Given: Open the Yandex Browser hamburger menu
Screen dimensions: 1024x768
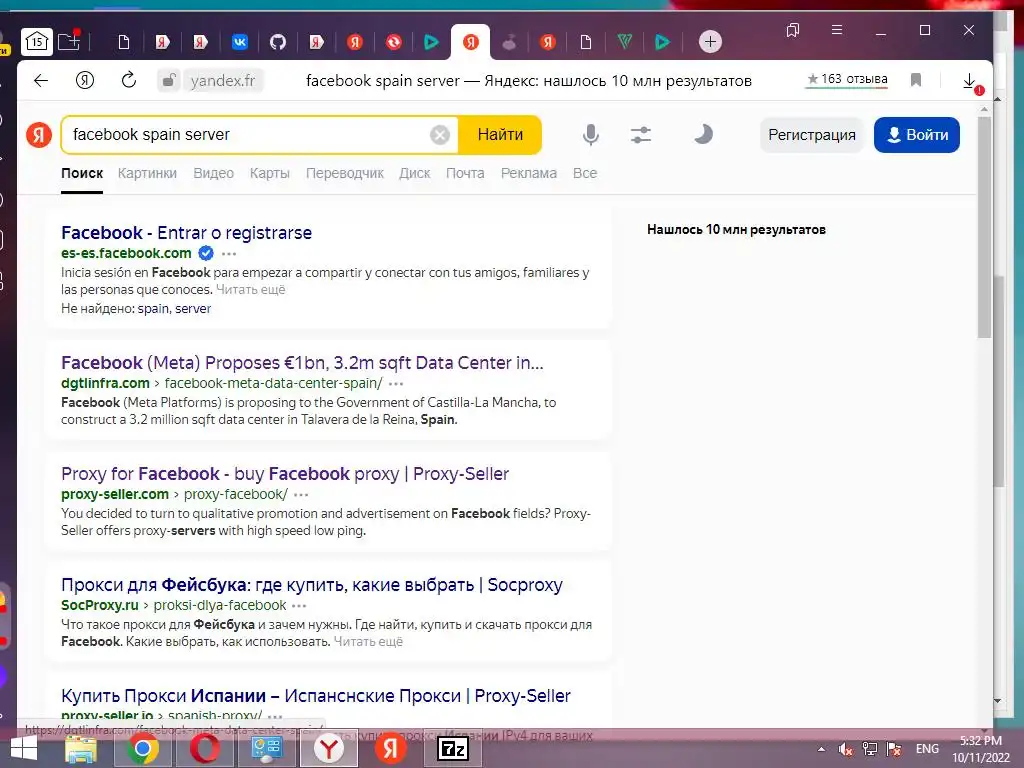Looking at the screenshot, I should [837, 30].
